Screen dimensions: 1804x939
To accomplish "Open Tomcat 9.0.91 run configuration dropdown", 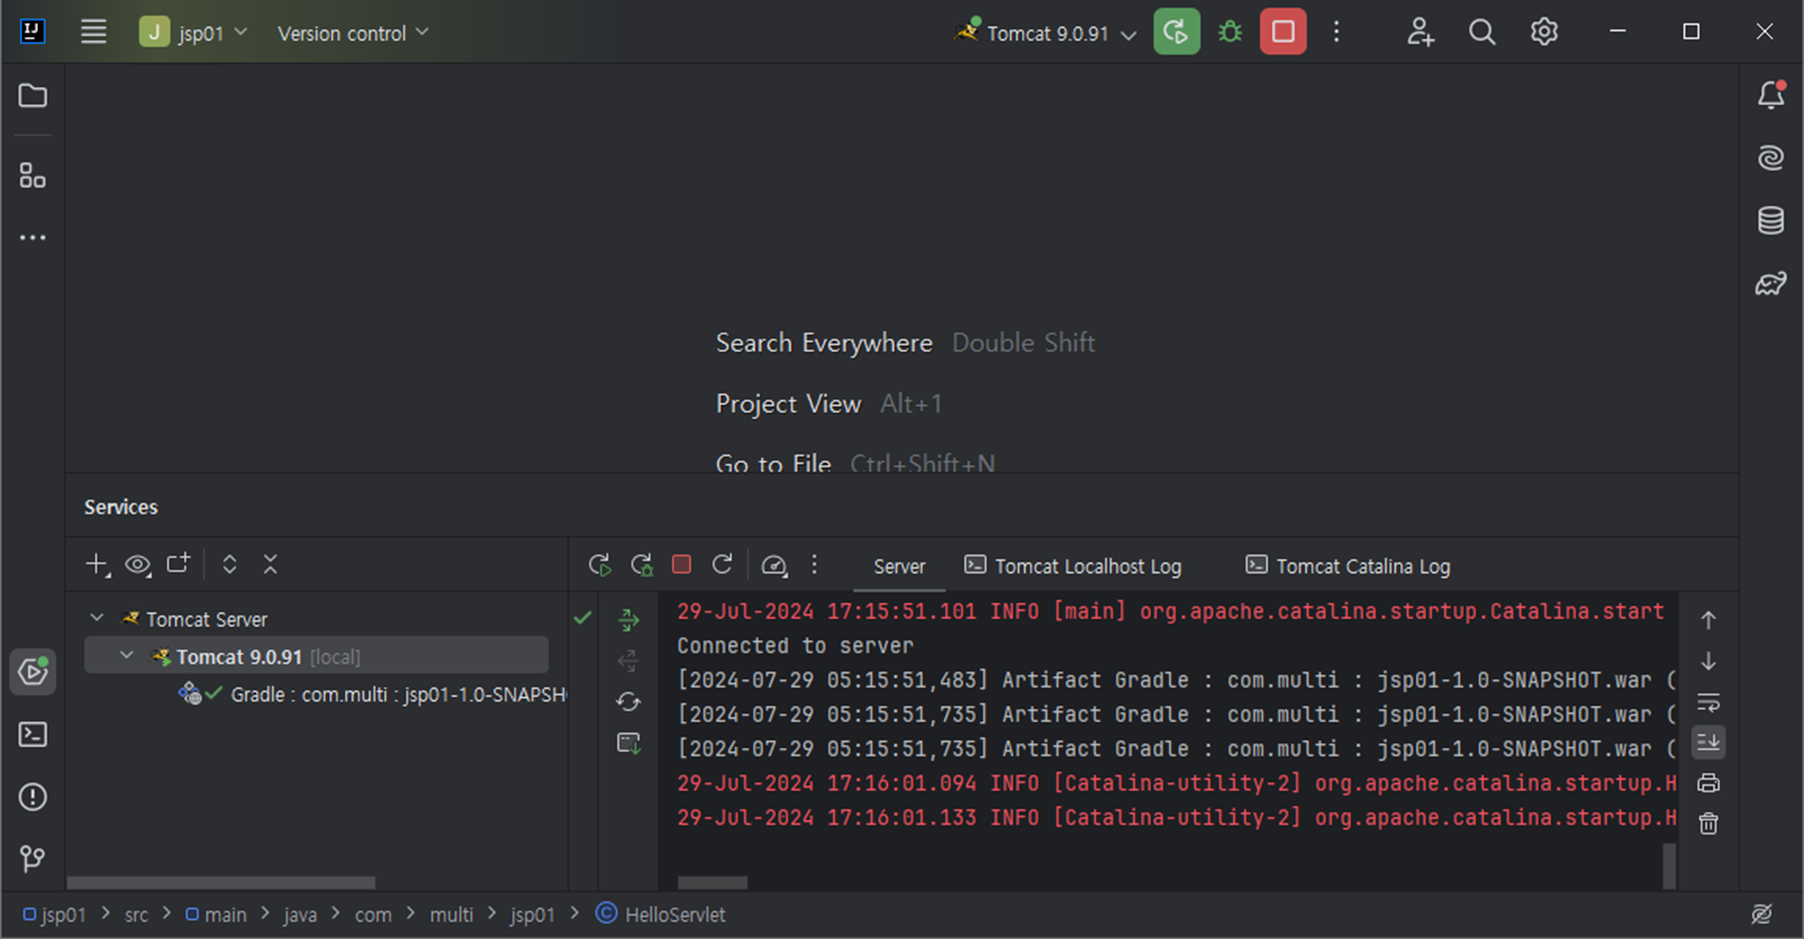I will point(1047,33).
